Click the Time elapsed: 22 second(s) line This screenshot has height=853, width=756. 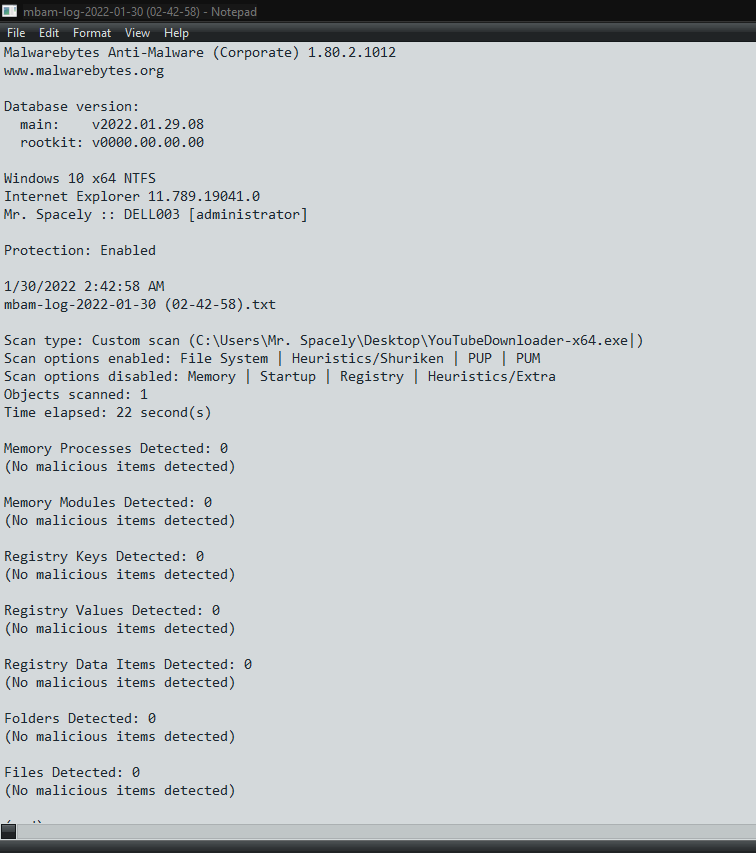(108, 412)
